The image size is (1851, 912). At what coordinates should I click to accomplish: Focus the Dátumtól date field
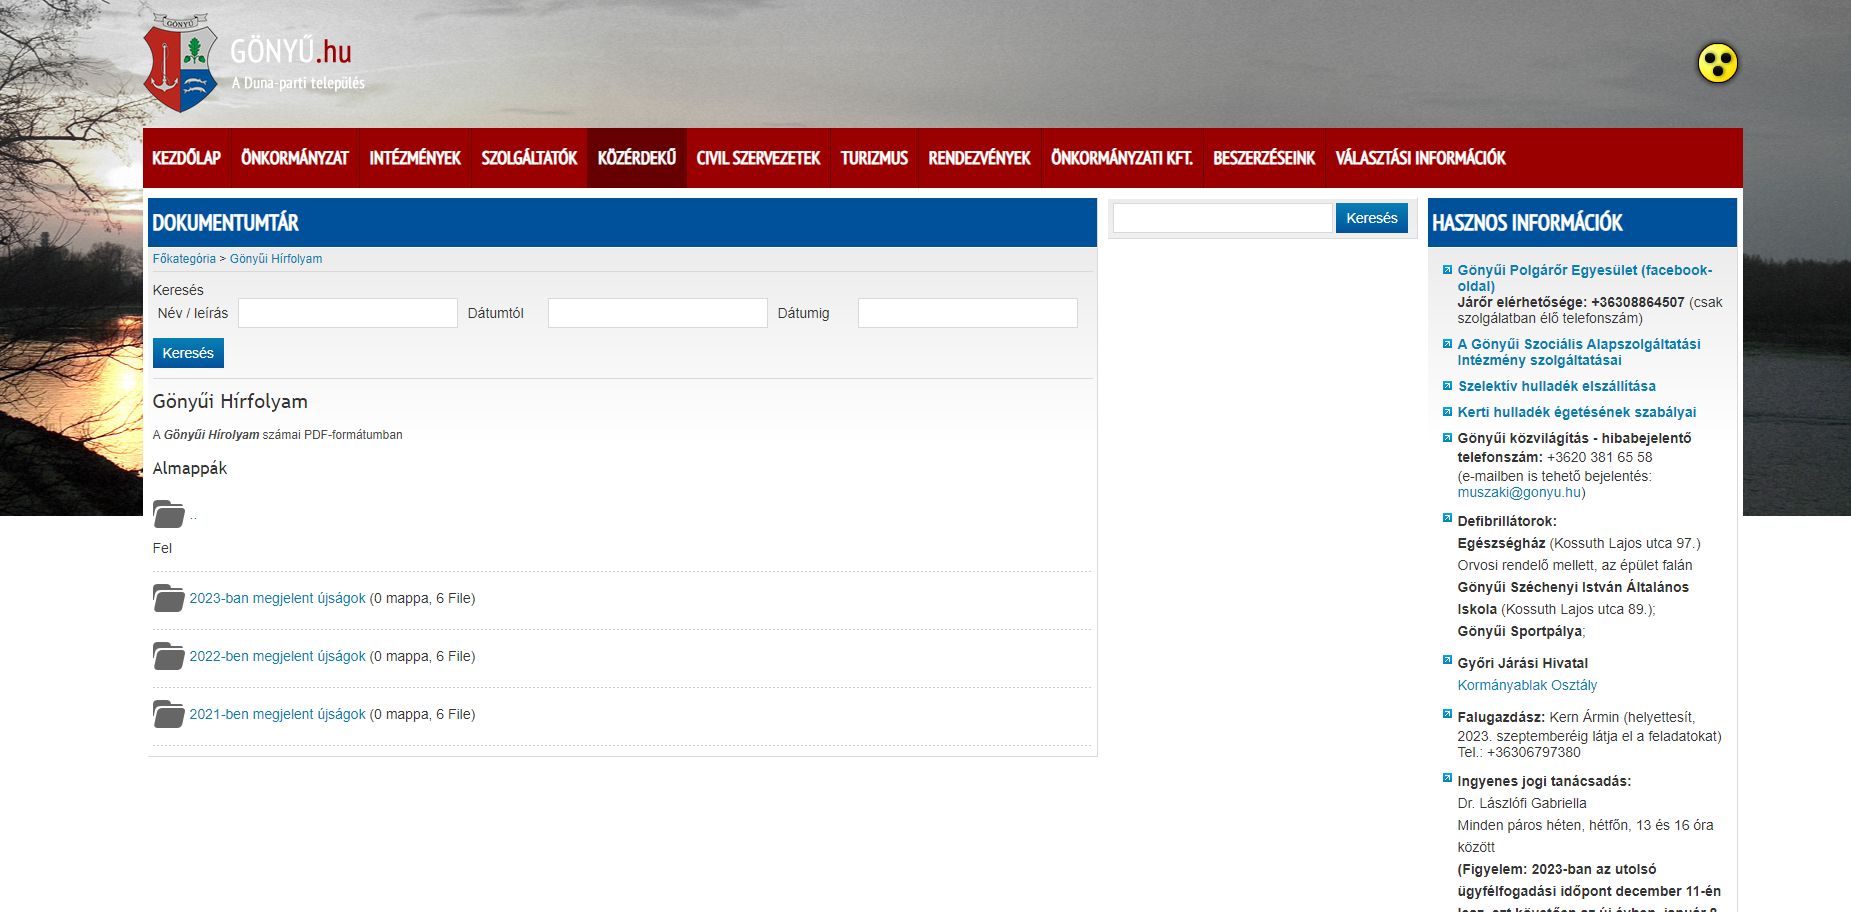click(x=658, y=313)
